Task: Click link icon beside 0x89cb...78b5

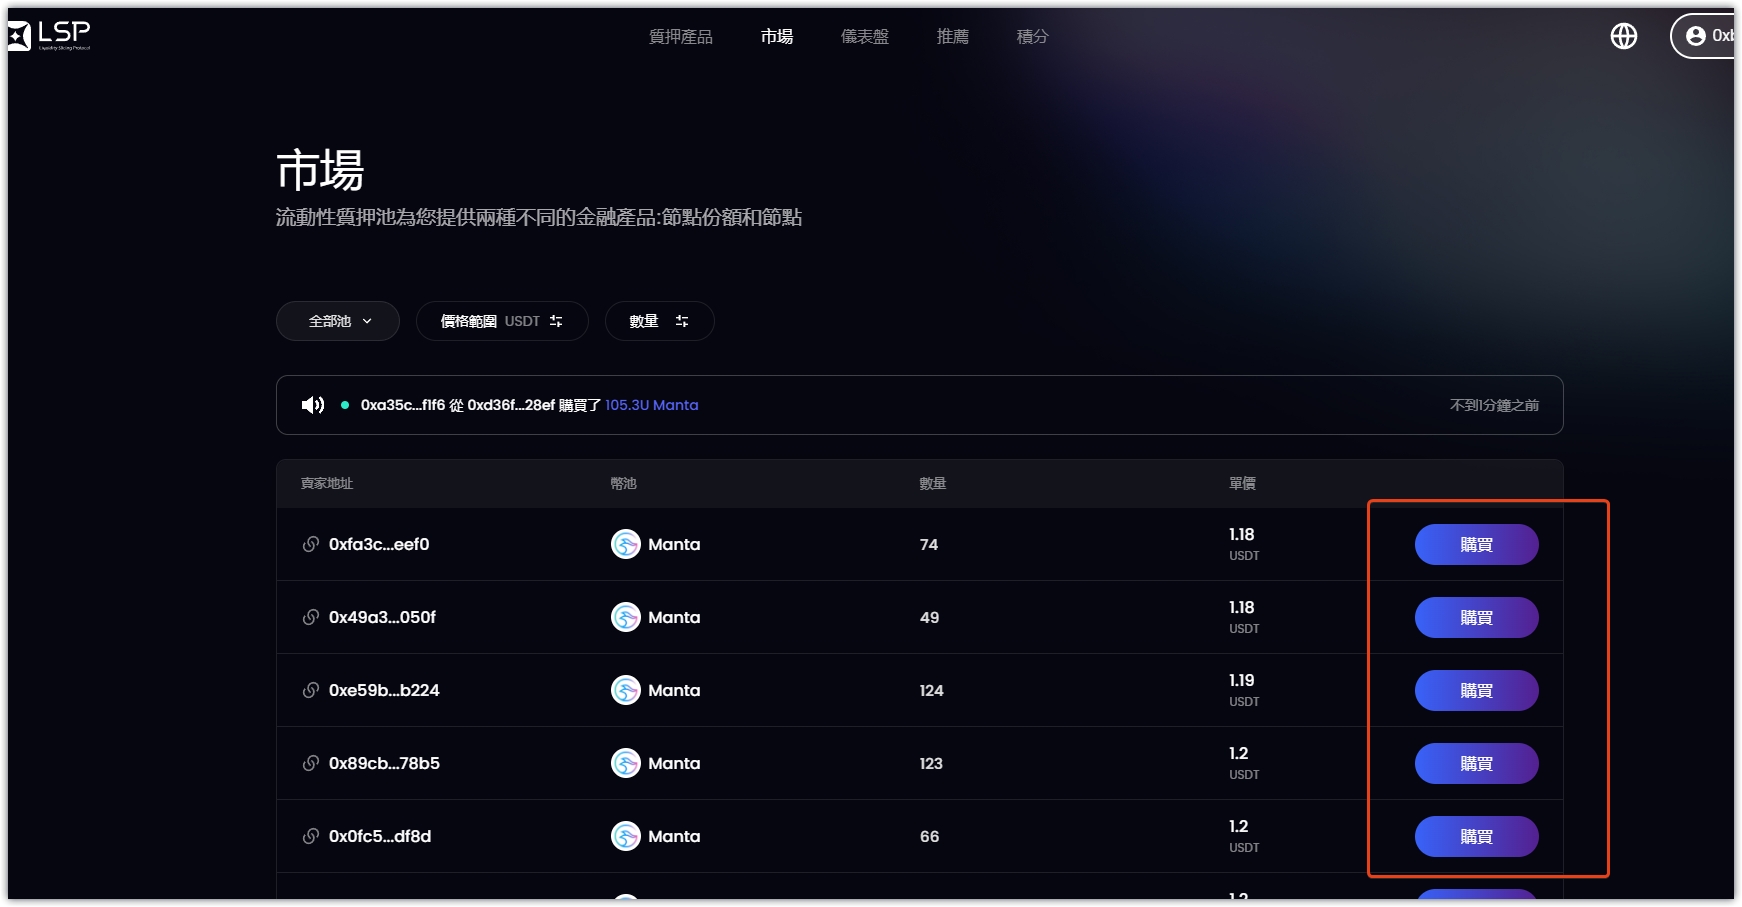Action: (x=311, y=763)
